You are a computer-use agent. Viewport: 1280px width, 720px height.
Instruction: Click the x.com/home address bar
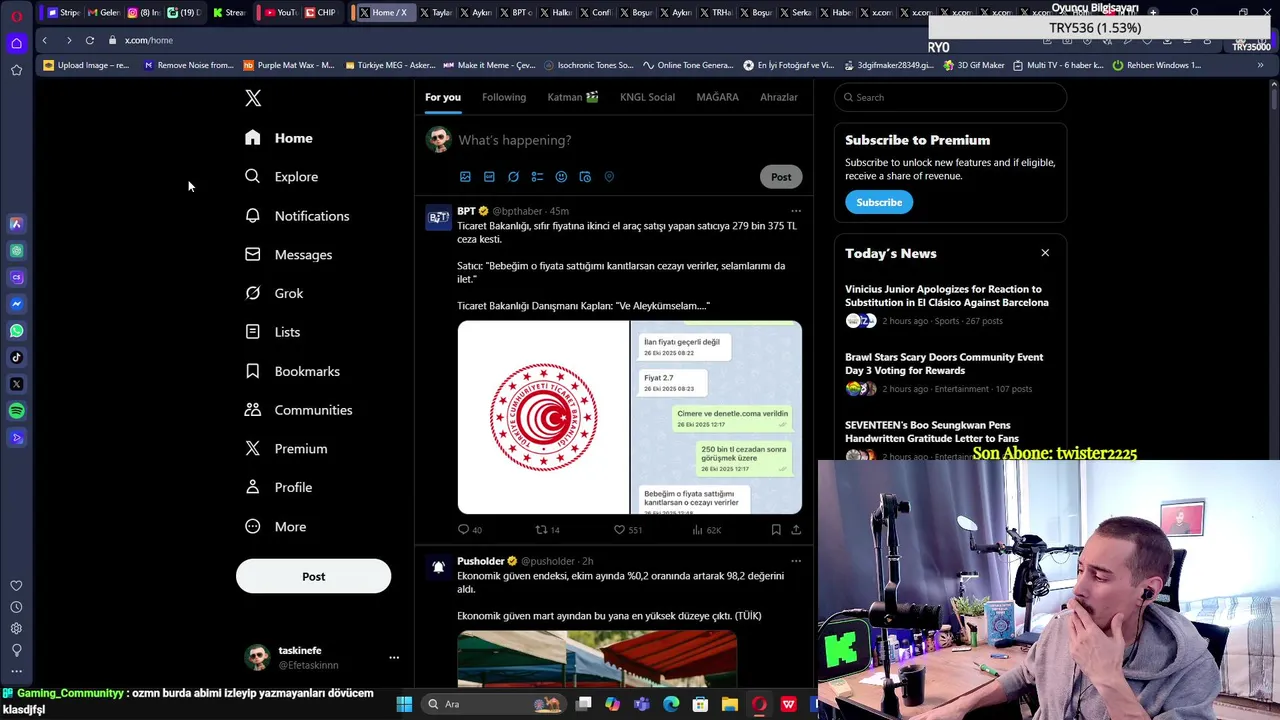tap(149, 40)
